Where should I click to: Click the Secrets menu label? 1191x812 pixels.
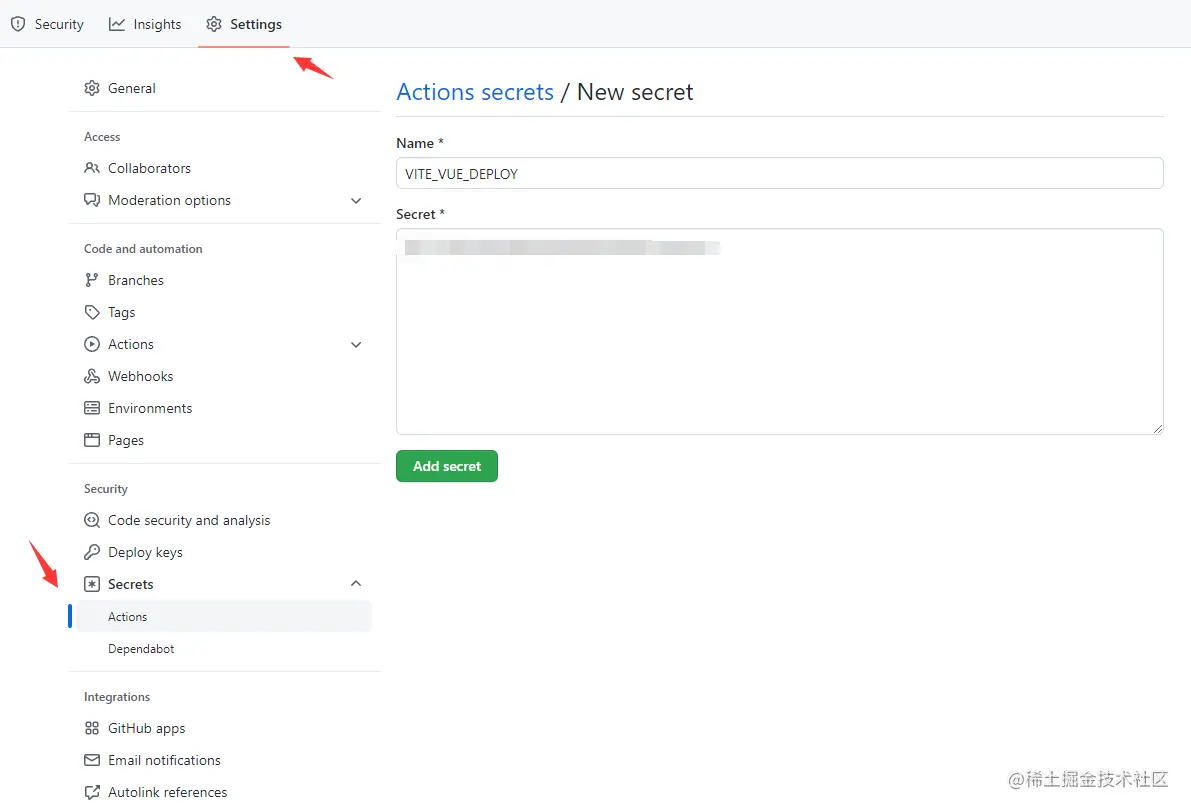[131, 584]
